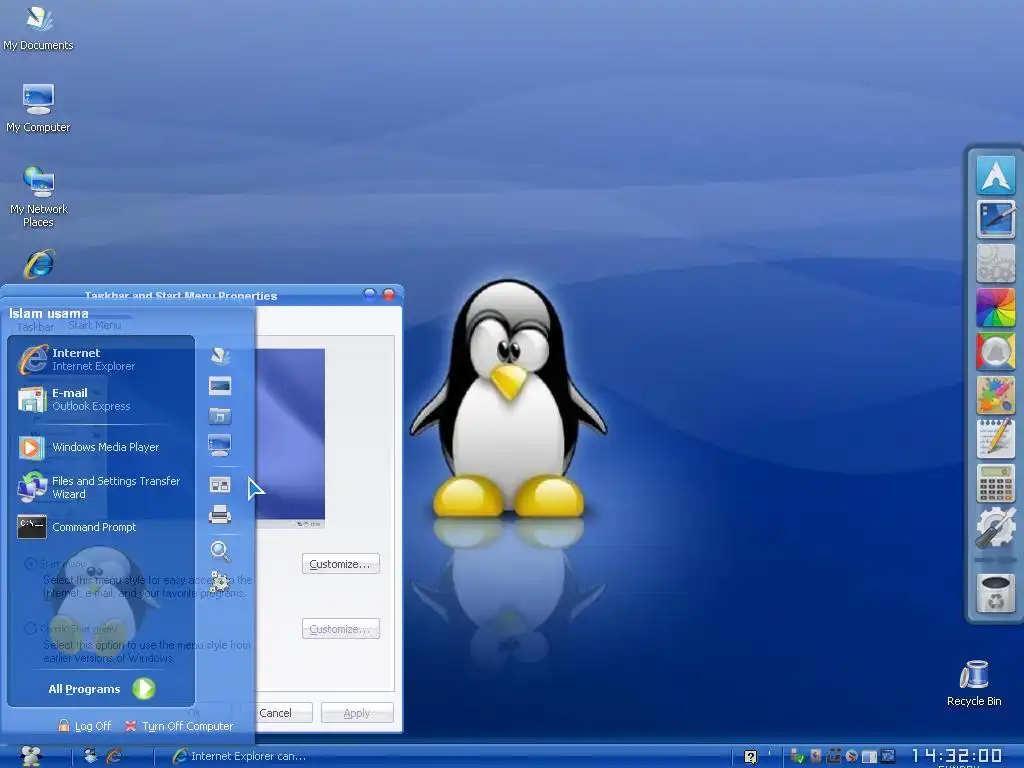Open My Documents icon in Start menu right column

click(x=220, y=356)
